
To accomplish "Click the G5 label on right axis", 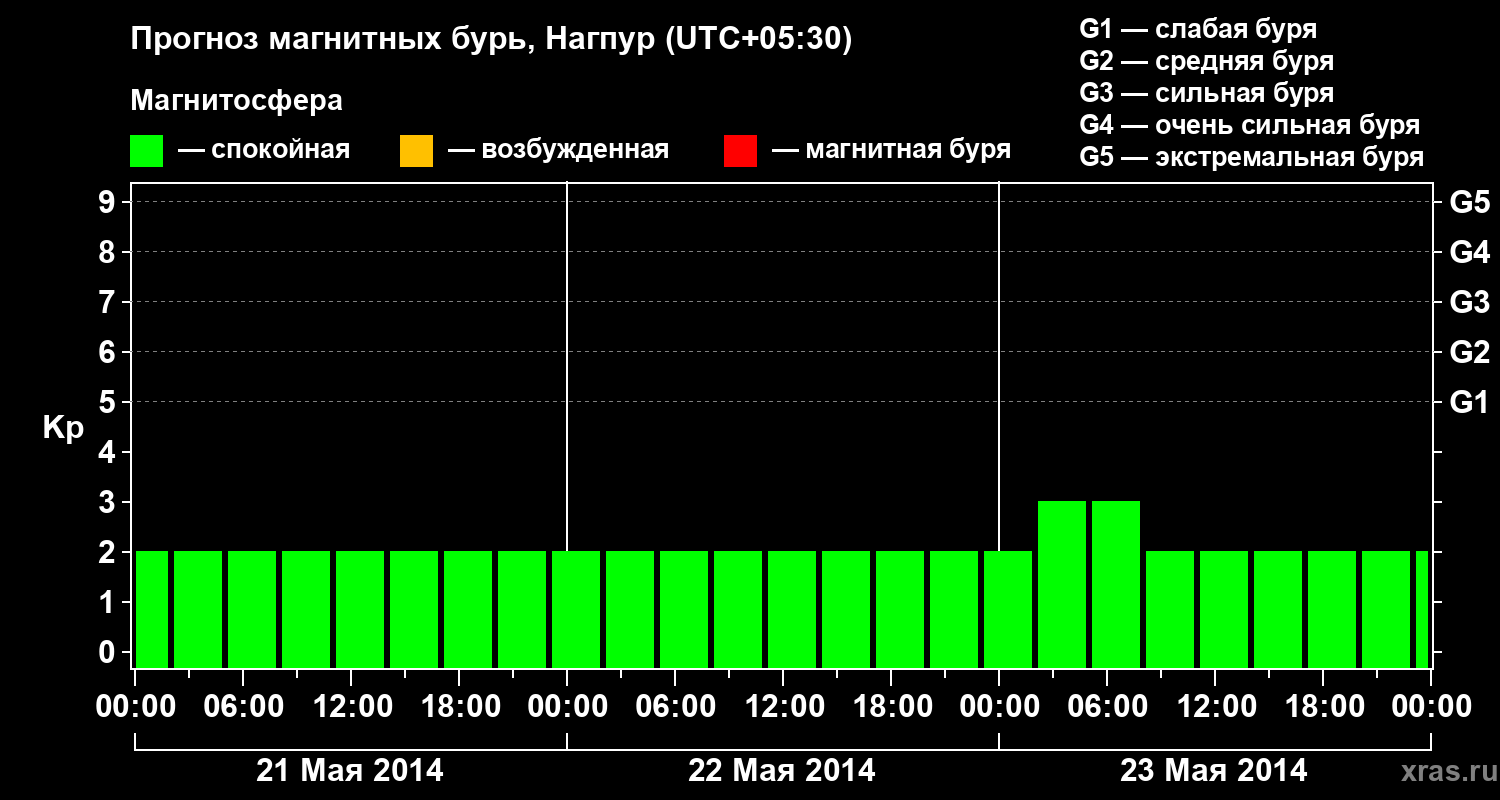I will pos(1470,202).
